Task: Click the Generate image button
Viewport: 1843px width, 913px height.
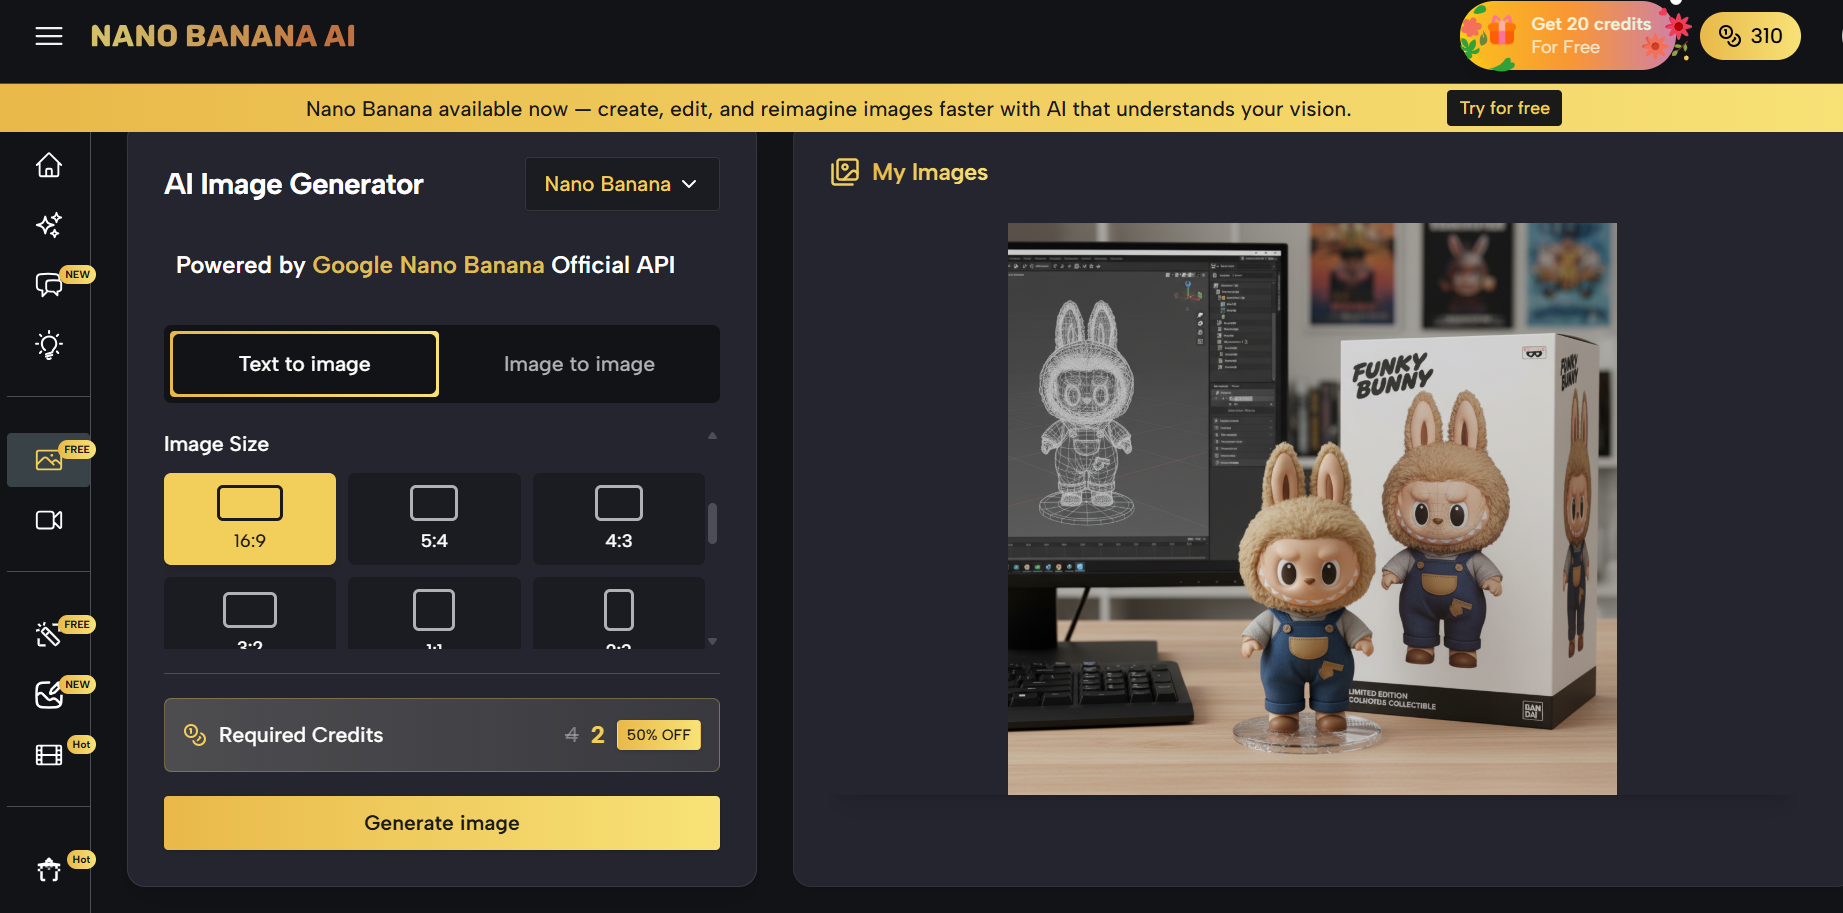Action: [441, 822]
